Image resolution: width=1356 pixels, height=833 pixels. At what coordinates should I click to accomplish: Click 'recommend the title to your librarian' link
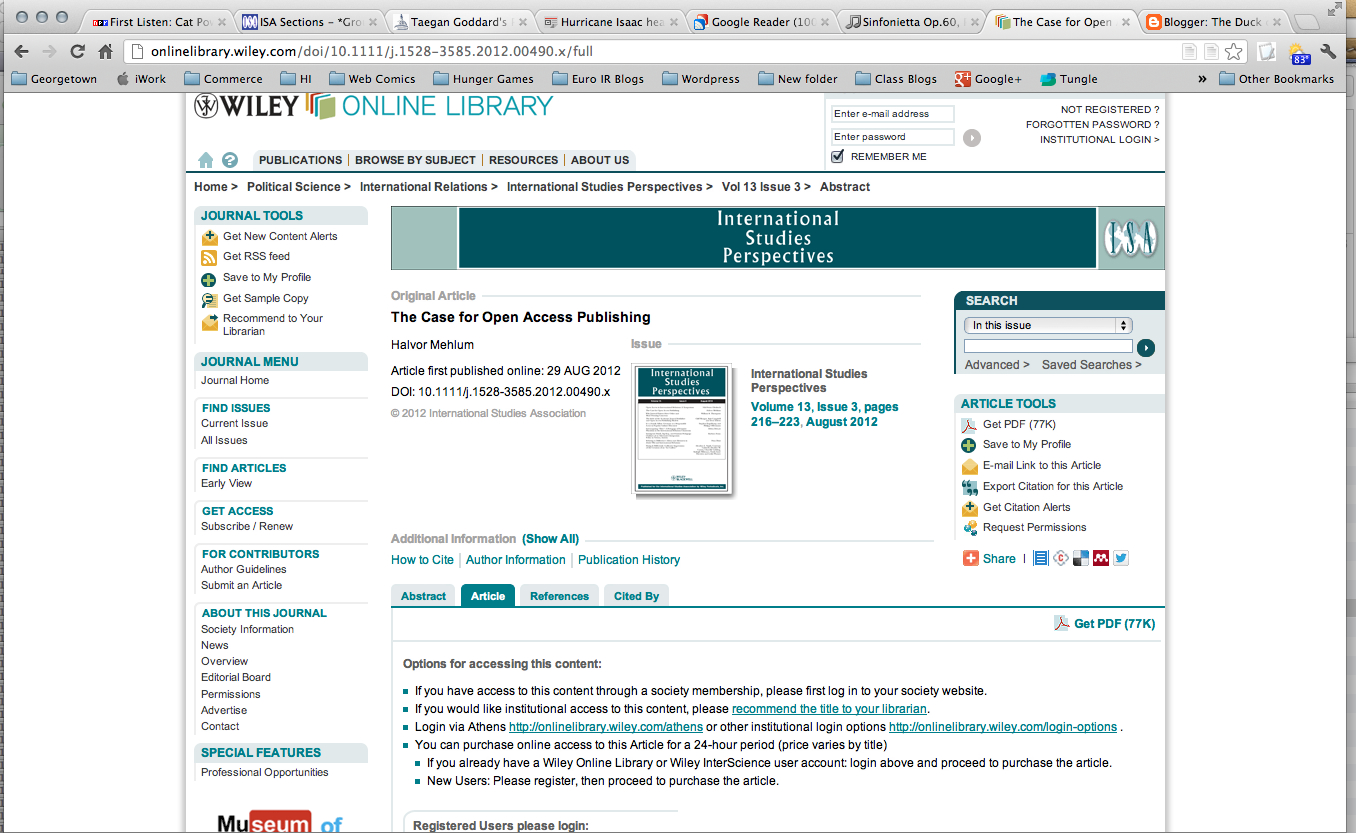[830, 709]
